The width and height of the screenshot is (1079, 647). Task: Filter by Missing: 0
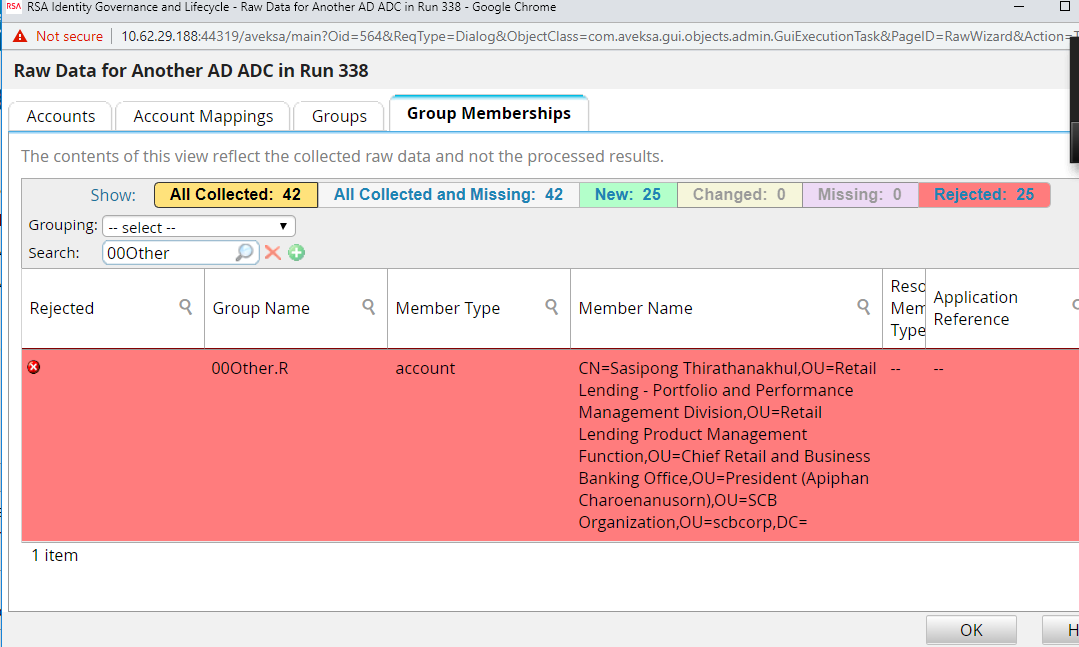click(859, 195)
